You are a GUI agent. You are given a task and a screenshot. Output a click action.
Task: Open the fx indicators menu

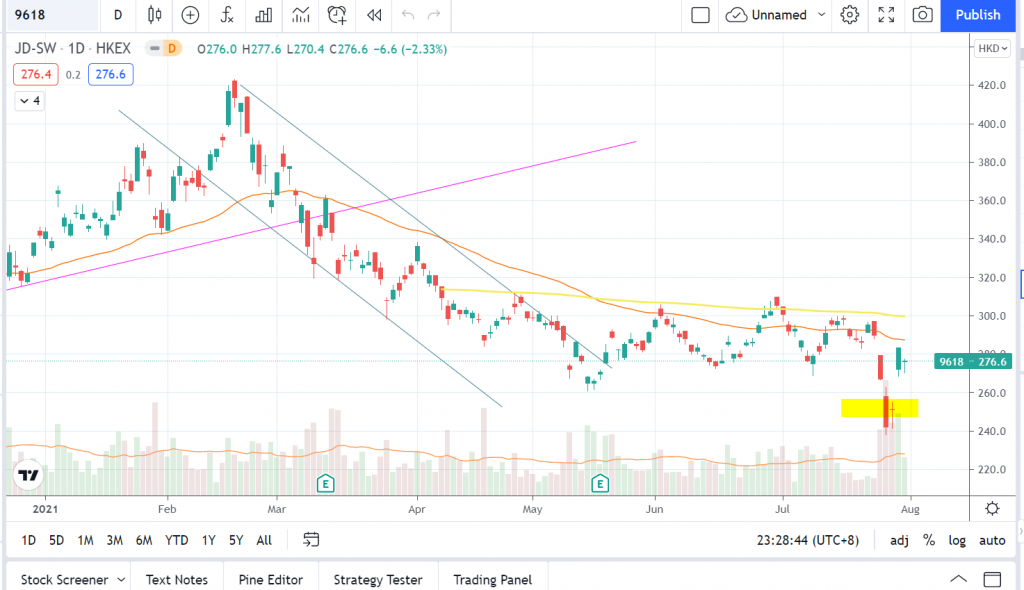tap(228, 15)
